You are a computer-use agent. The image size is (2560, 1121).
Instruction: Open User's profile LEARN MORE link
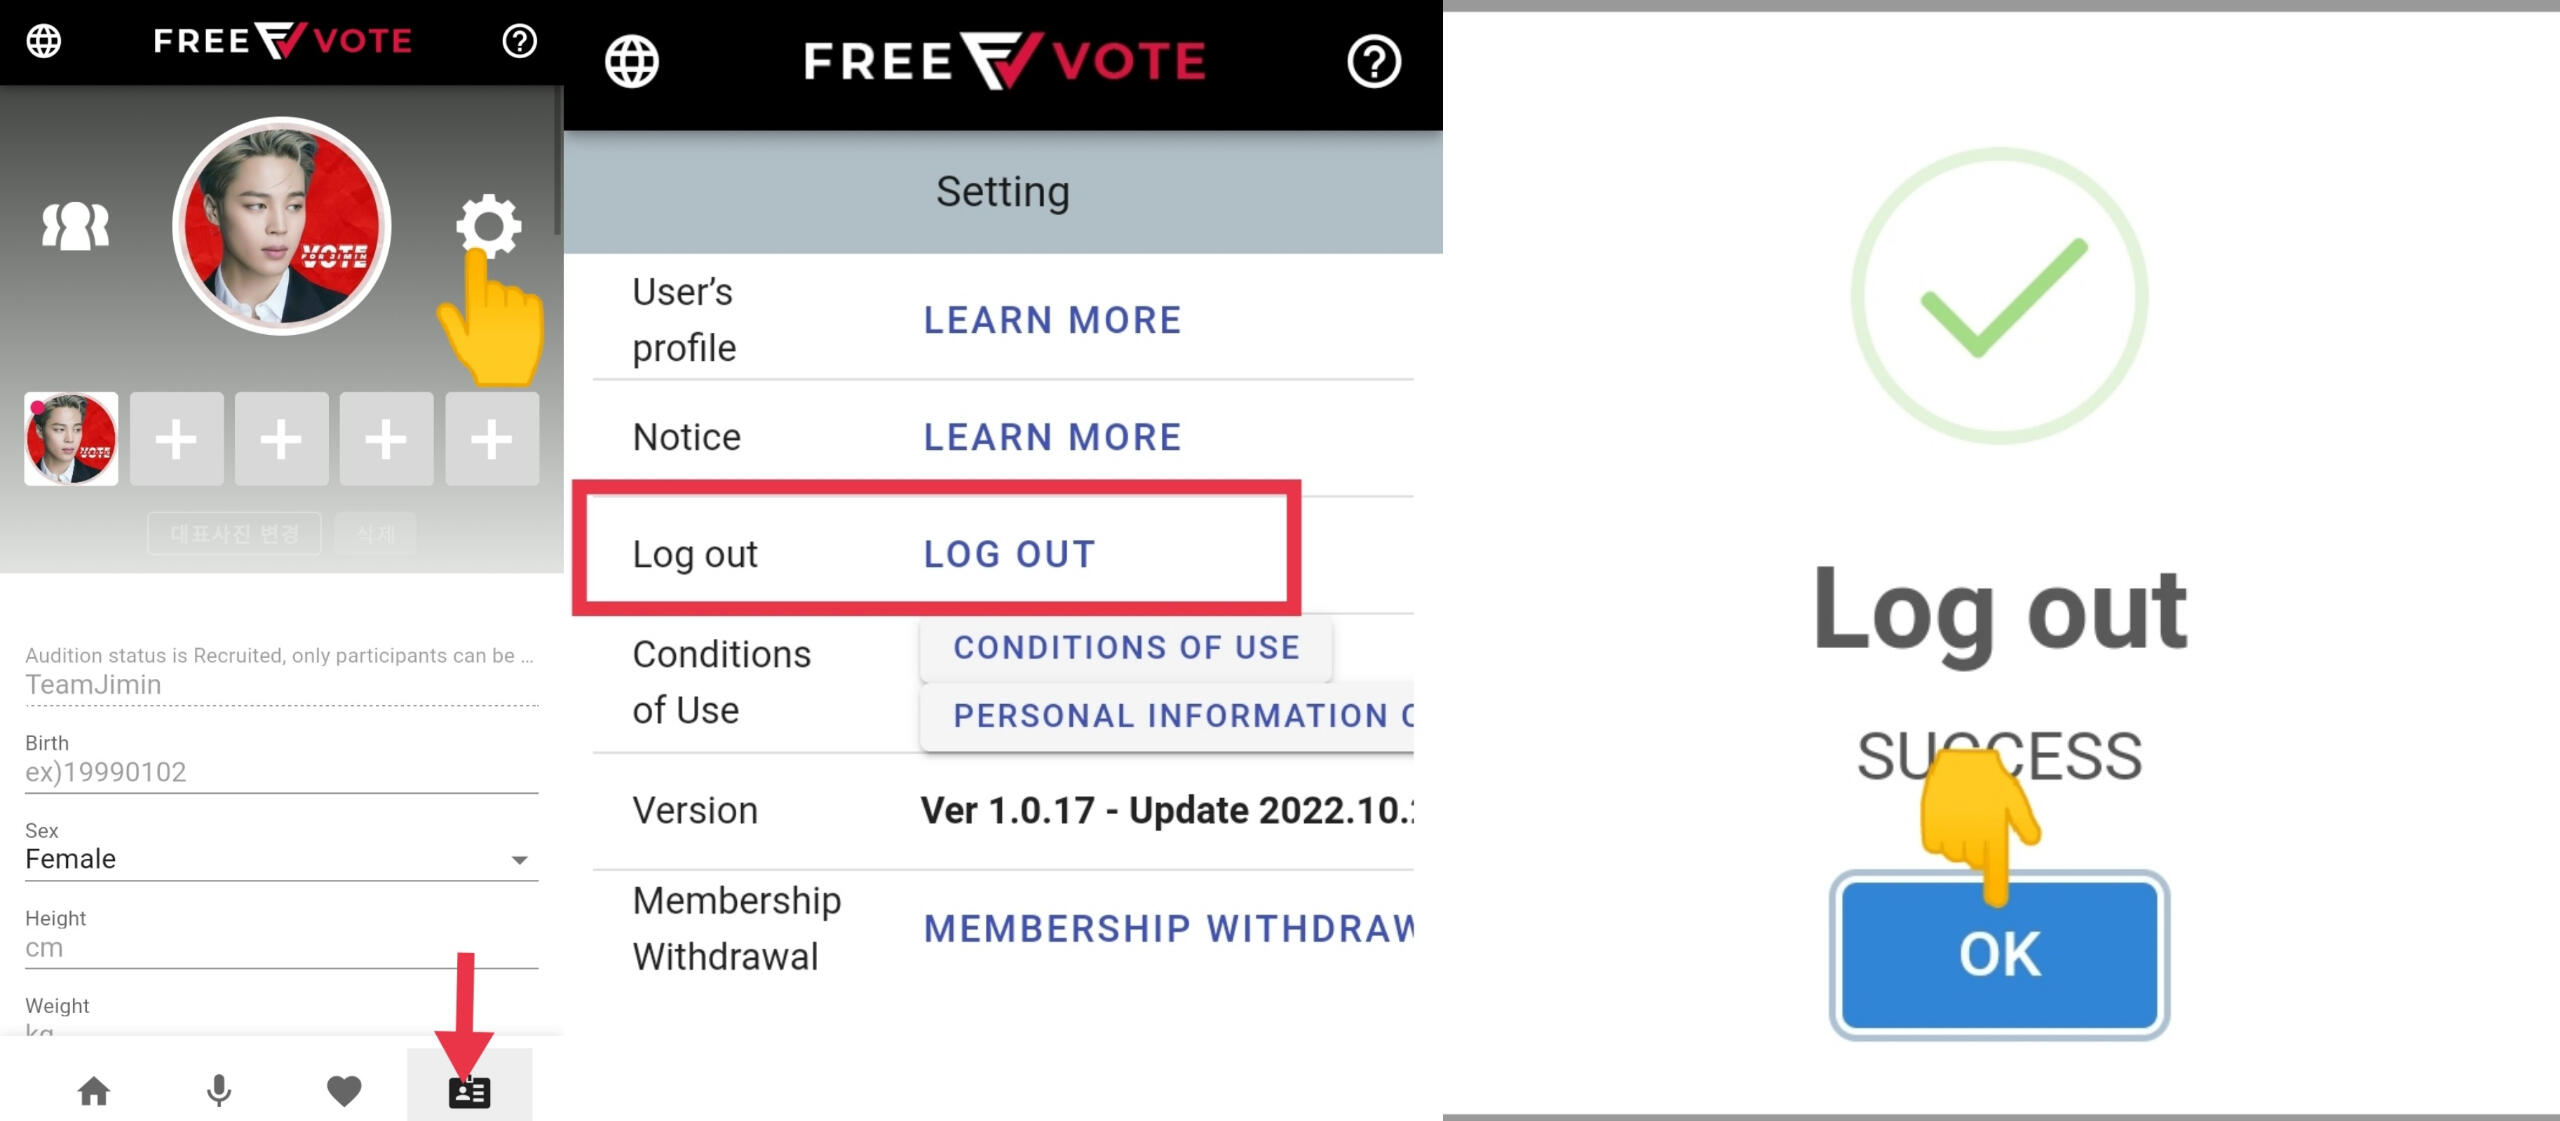tap(1052, 320)
